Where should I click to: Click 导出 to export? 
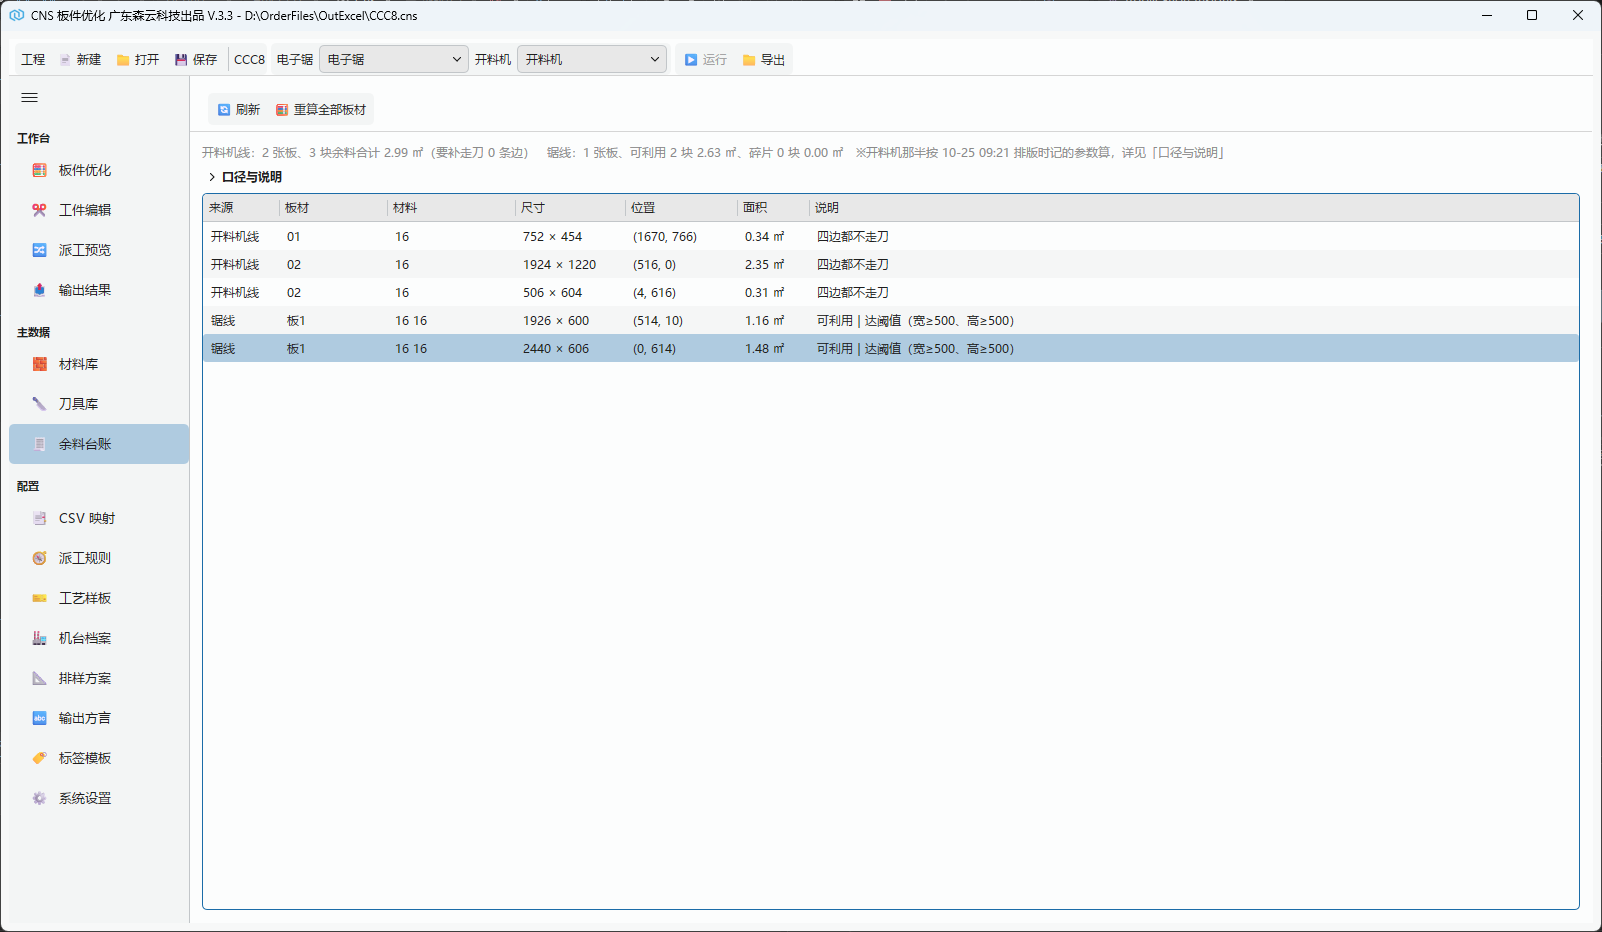tap(764, 60)
